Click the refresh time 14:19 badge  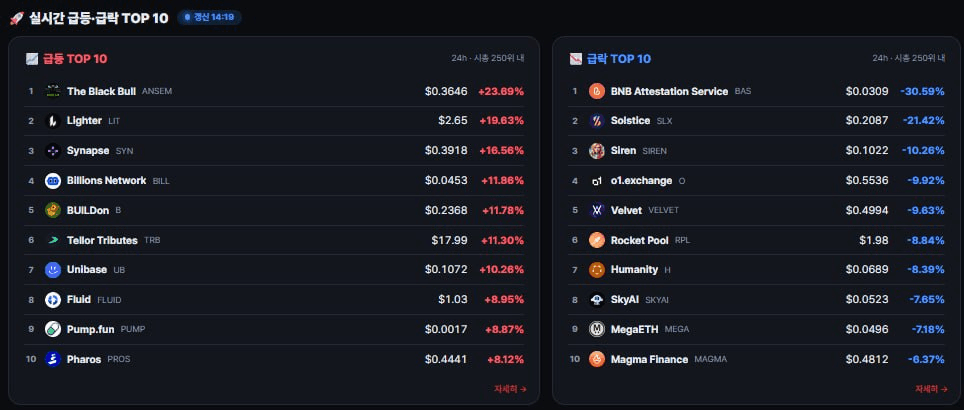pos(210,18)
